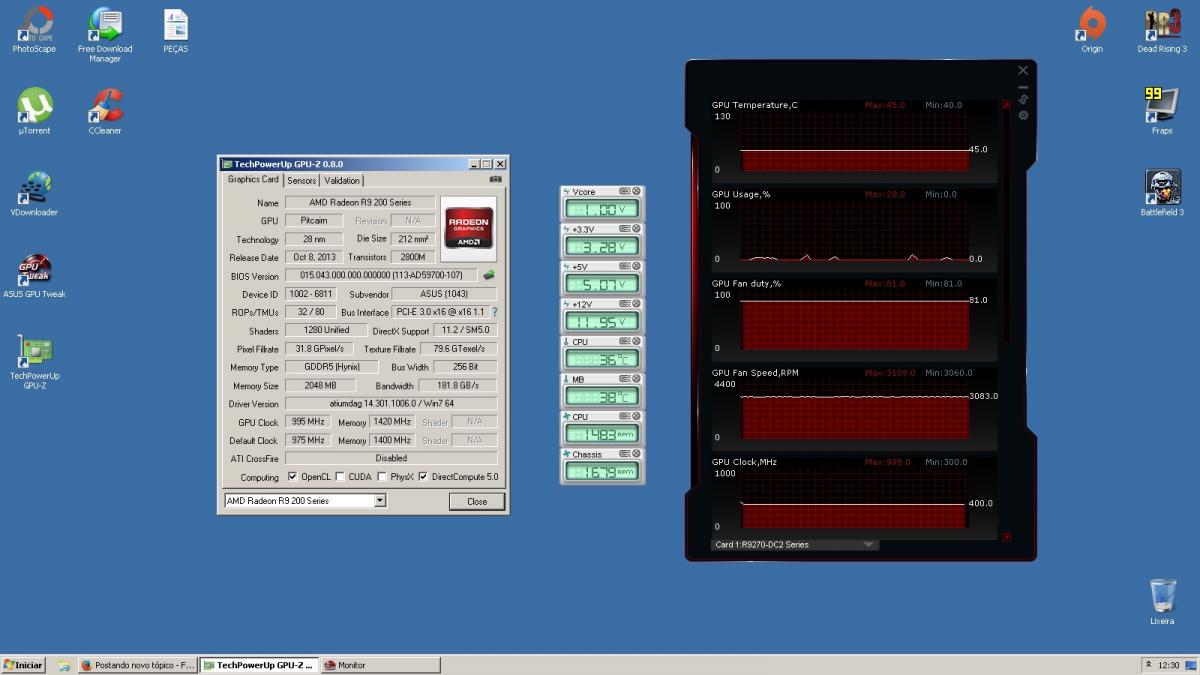1200x675 pixels.
Task: Open the VDownloader desktop shortcut
Action: click(35, 193)
